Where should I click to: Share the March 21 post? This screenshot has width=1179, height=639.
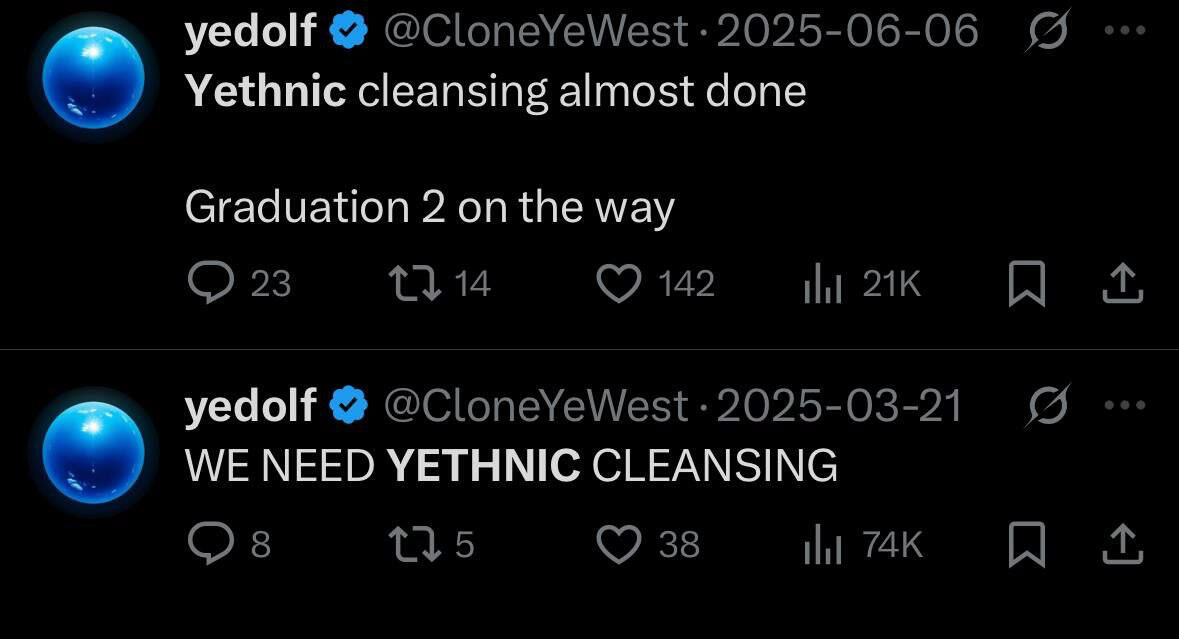(x=1121, y=545)
